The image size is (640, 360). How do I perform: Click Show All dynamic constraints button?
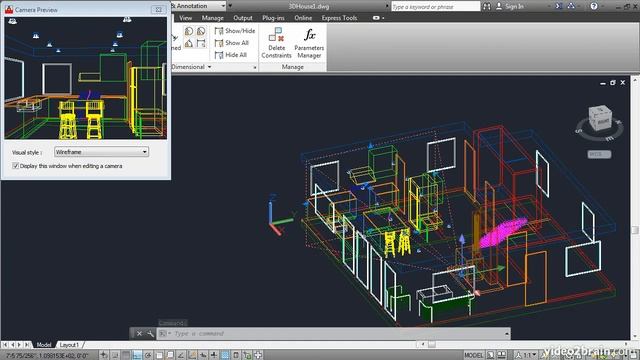pos(231,42)
